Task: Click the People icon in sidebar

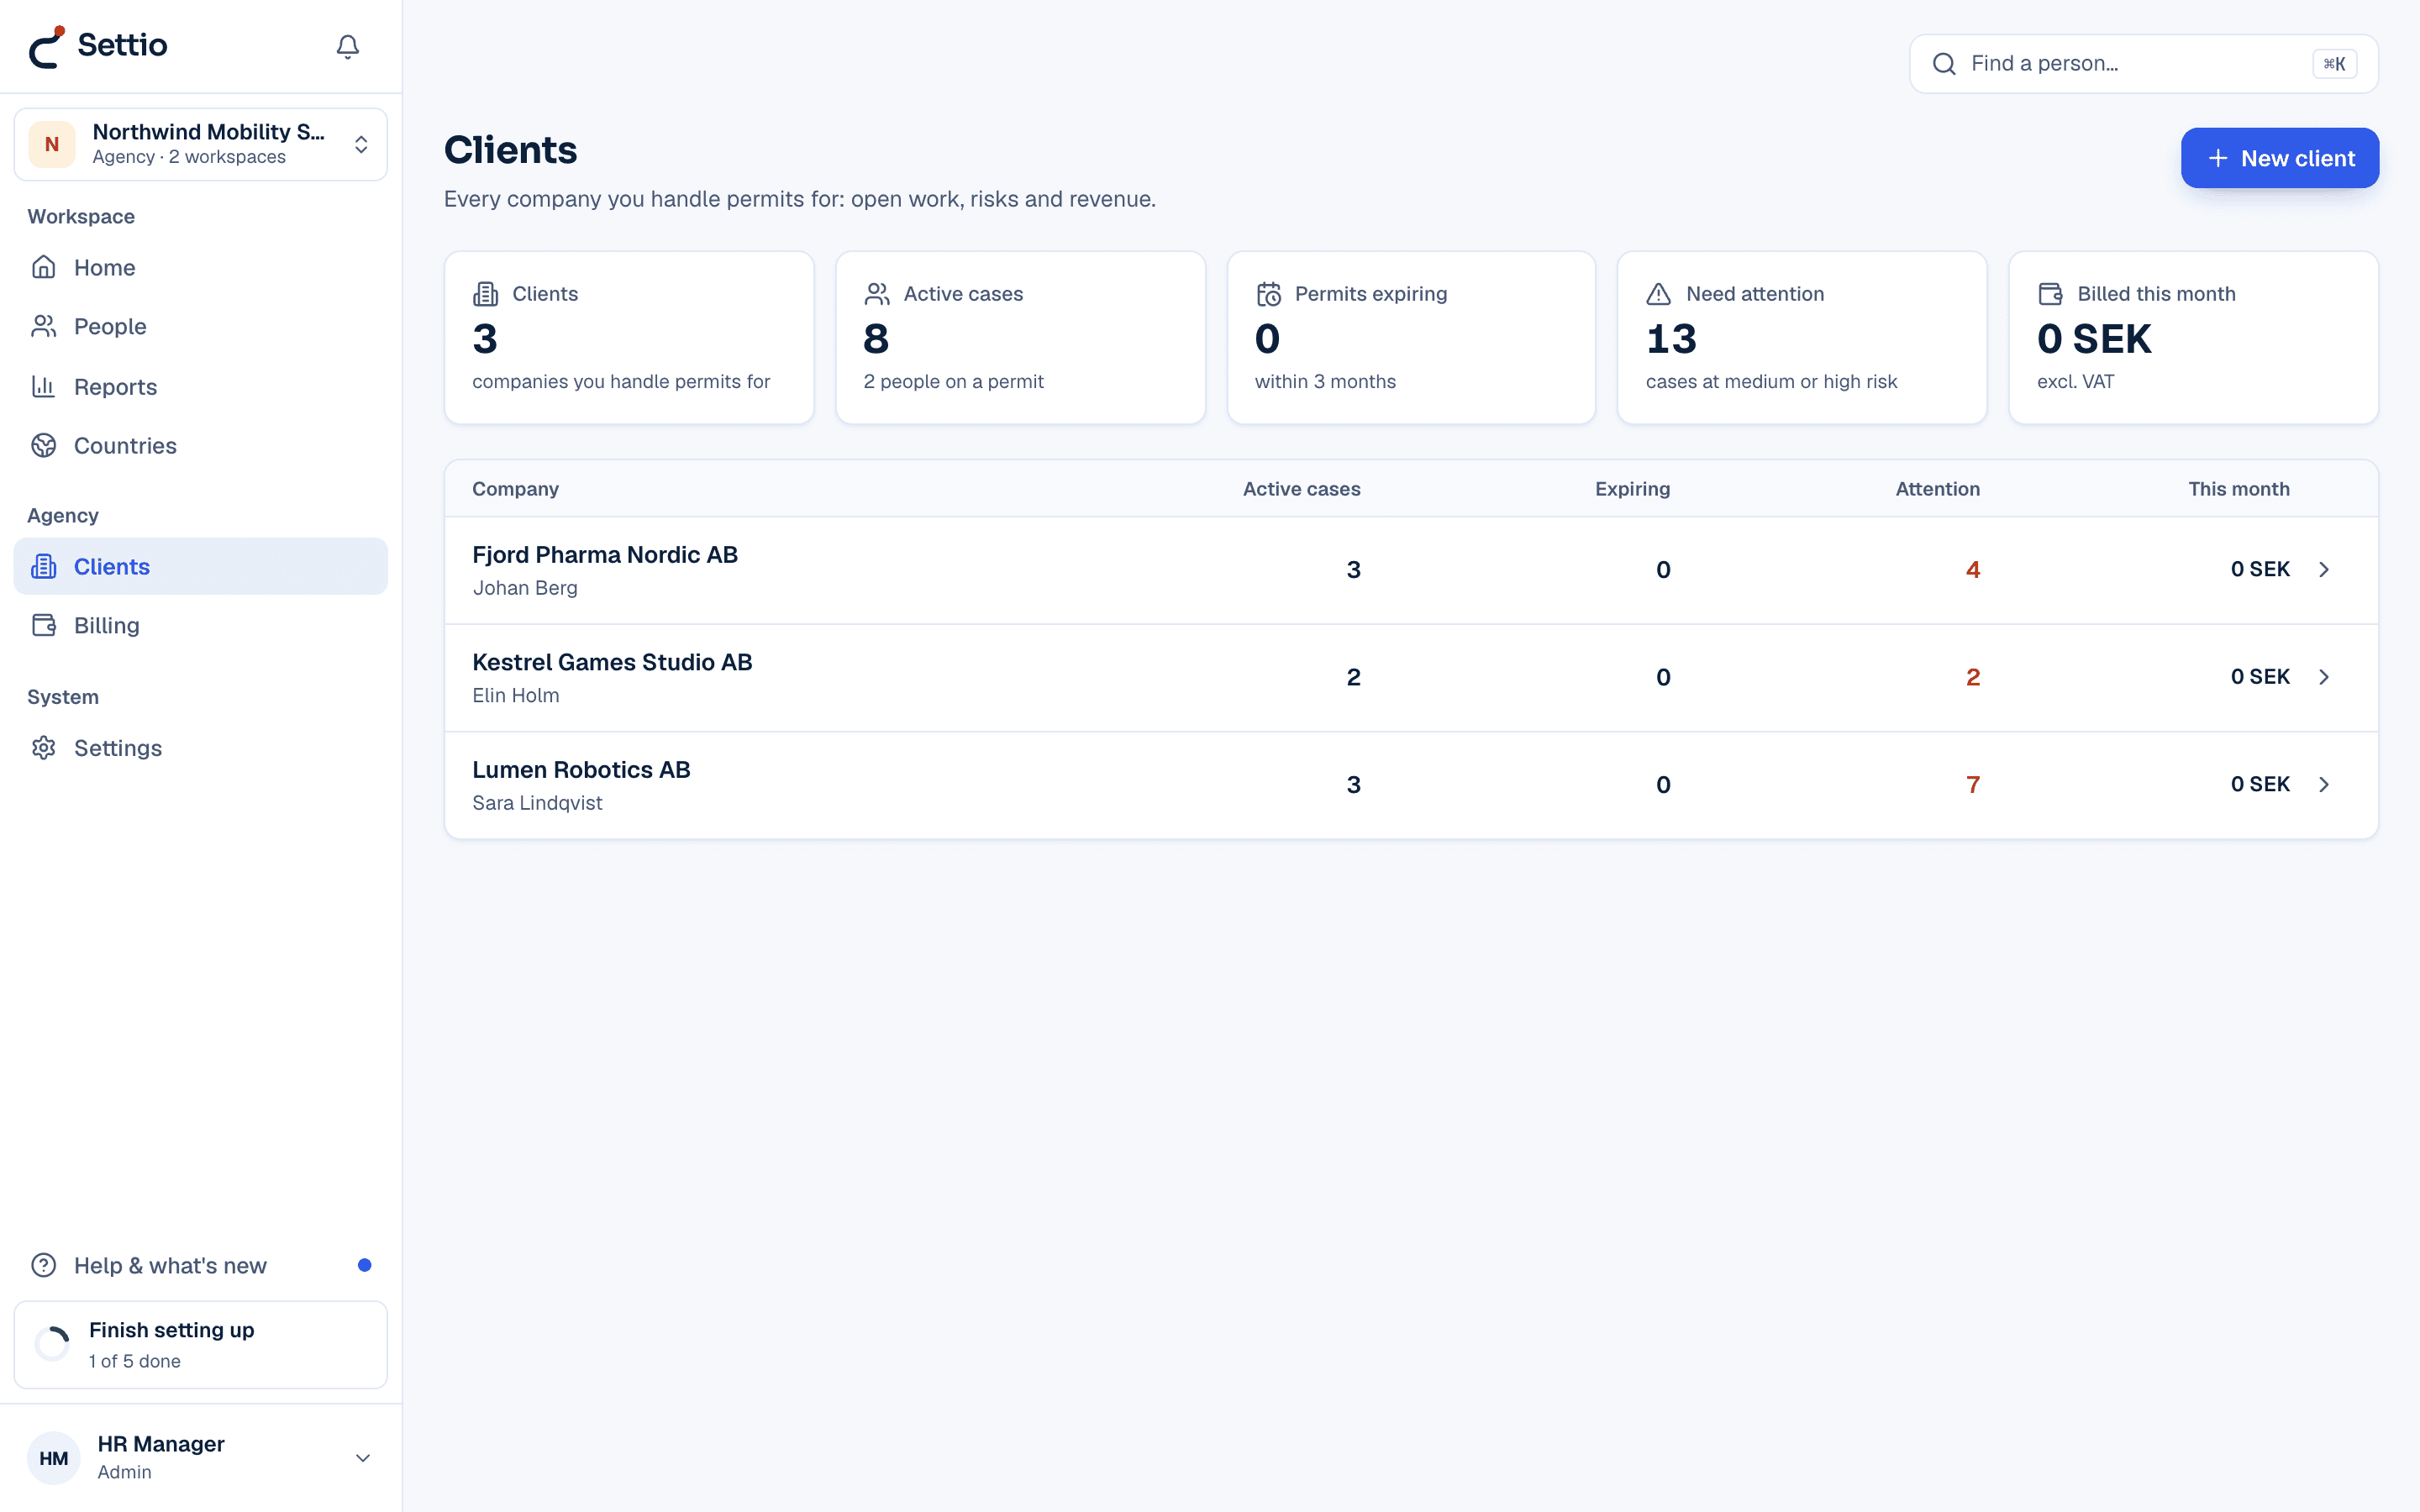Action: click(43, 326)
